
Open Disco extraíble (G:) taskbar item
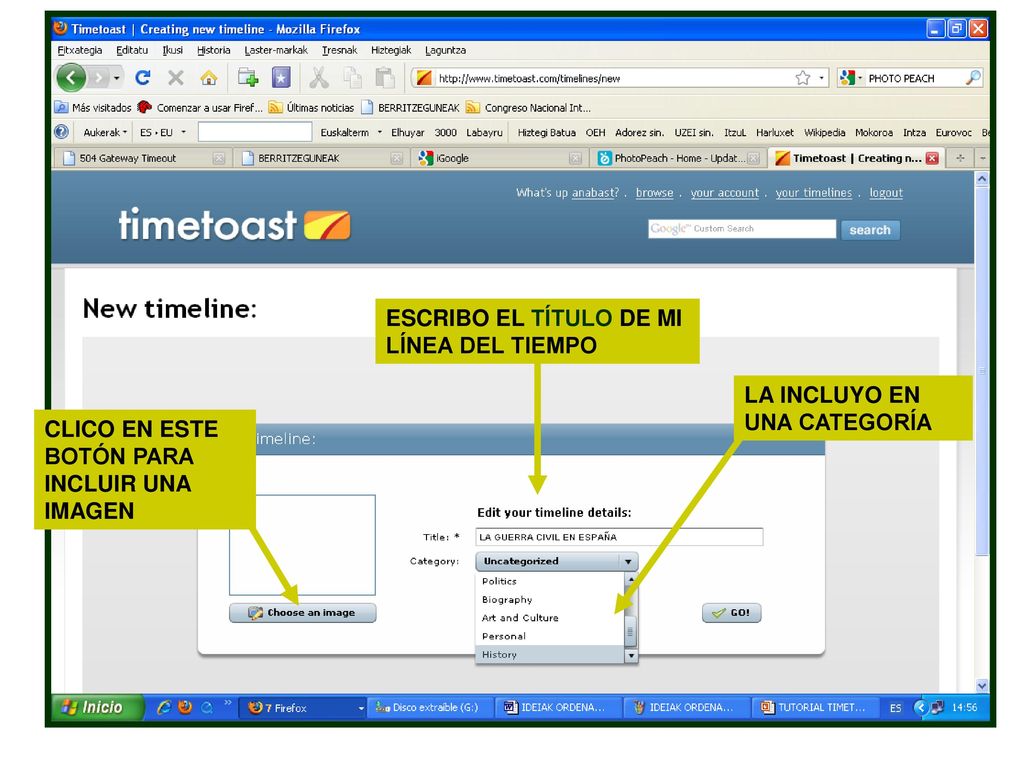[430, 707]
